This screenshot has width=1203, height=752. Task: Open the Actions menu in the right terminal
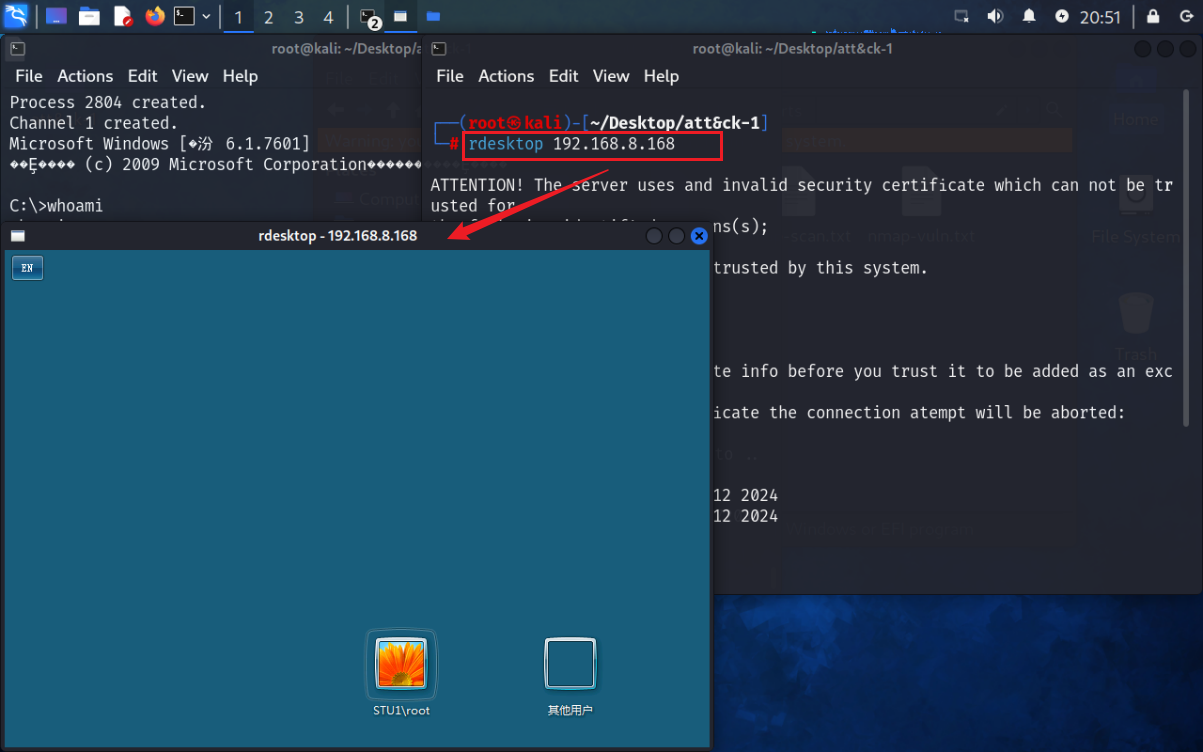[x=506, y=76]
